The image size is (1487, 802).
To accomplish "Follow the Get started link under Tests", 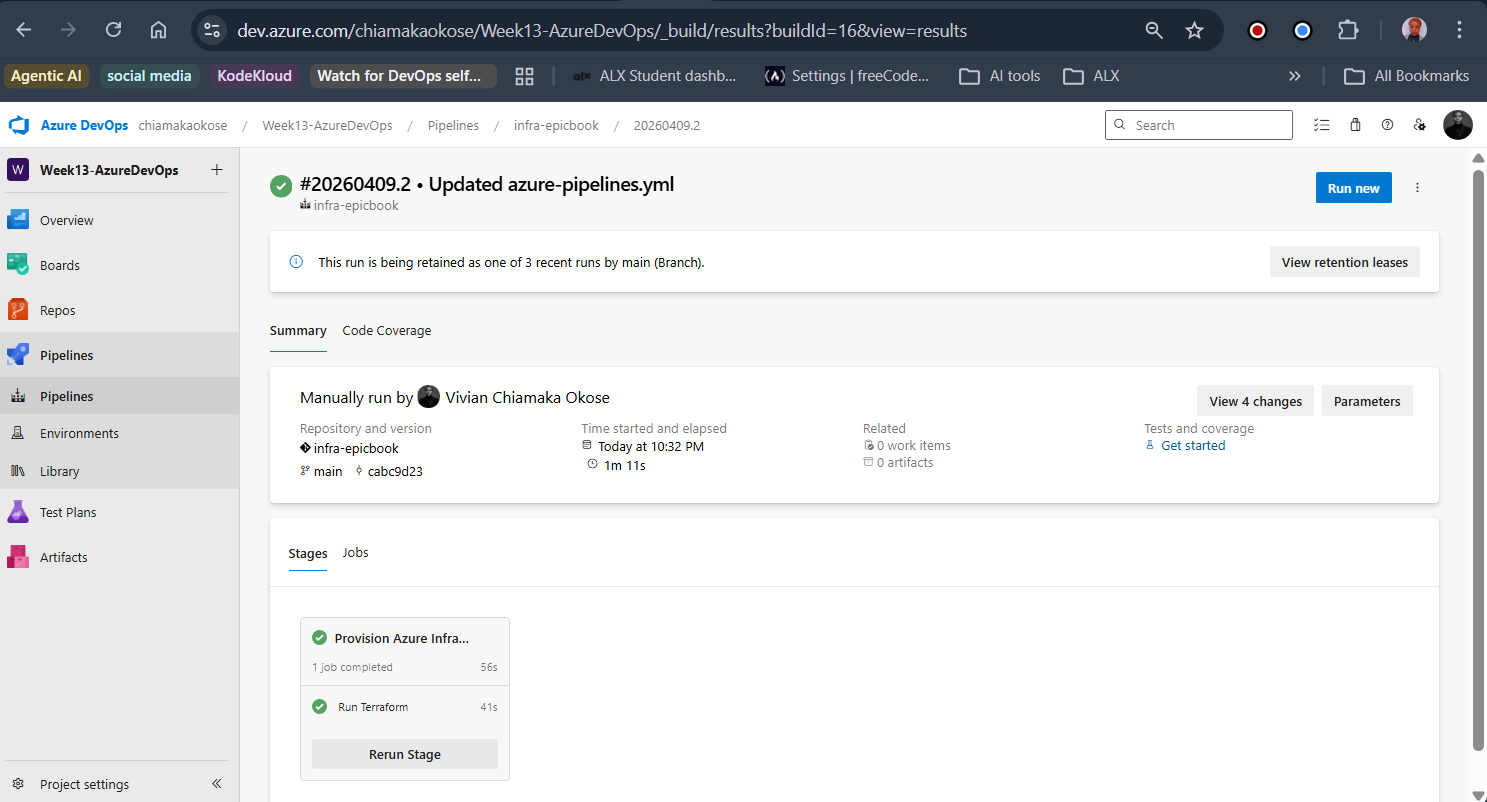I will pyautogui.click(x=1193, y=446).
